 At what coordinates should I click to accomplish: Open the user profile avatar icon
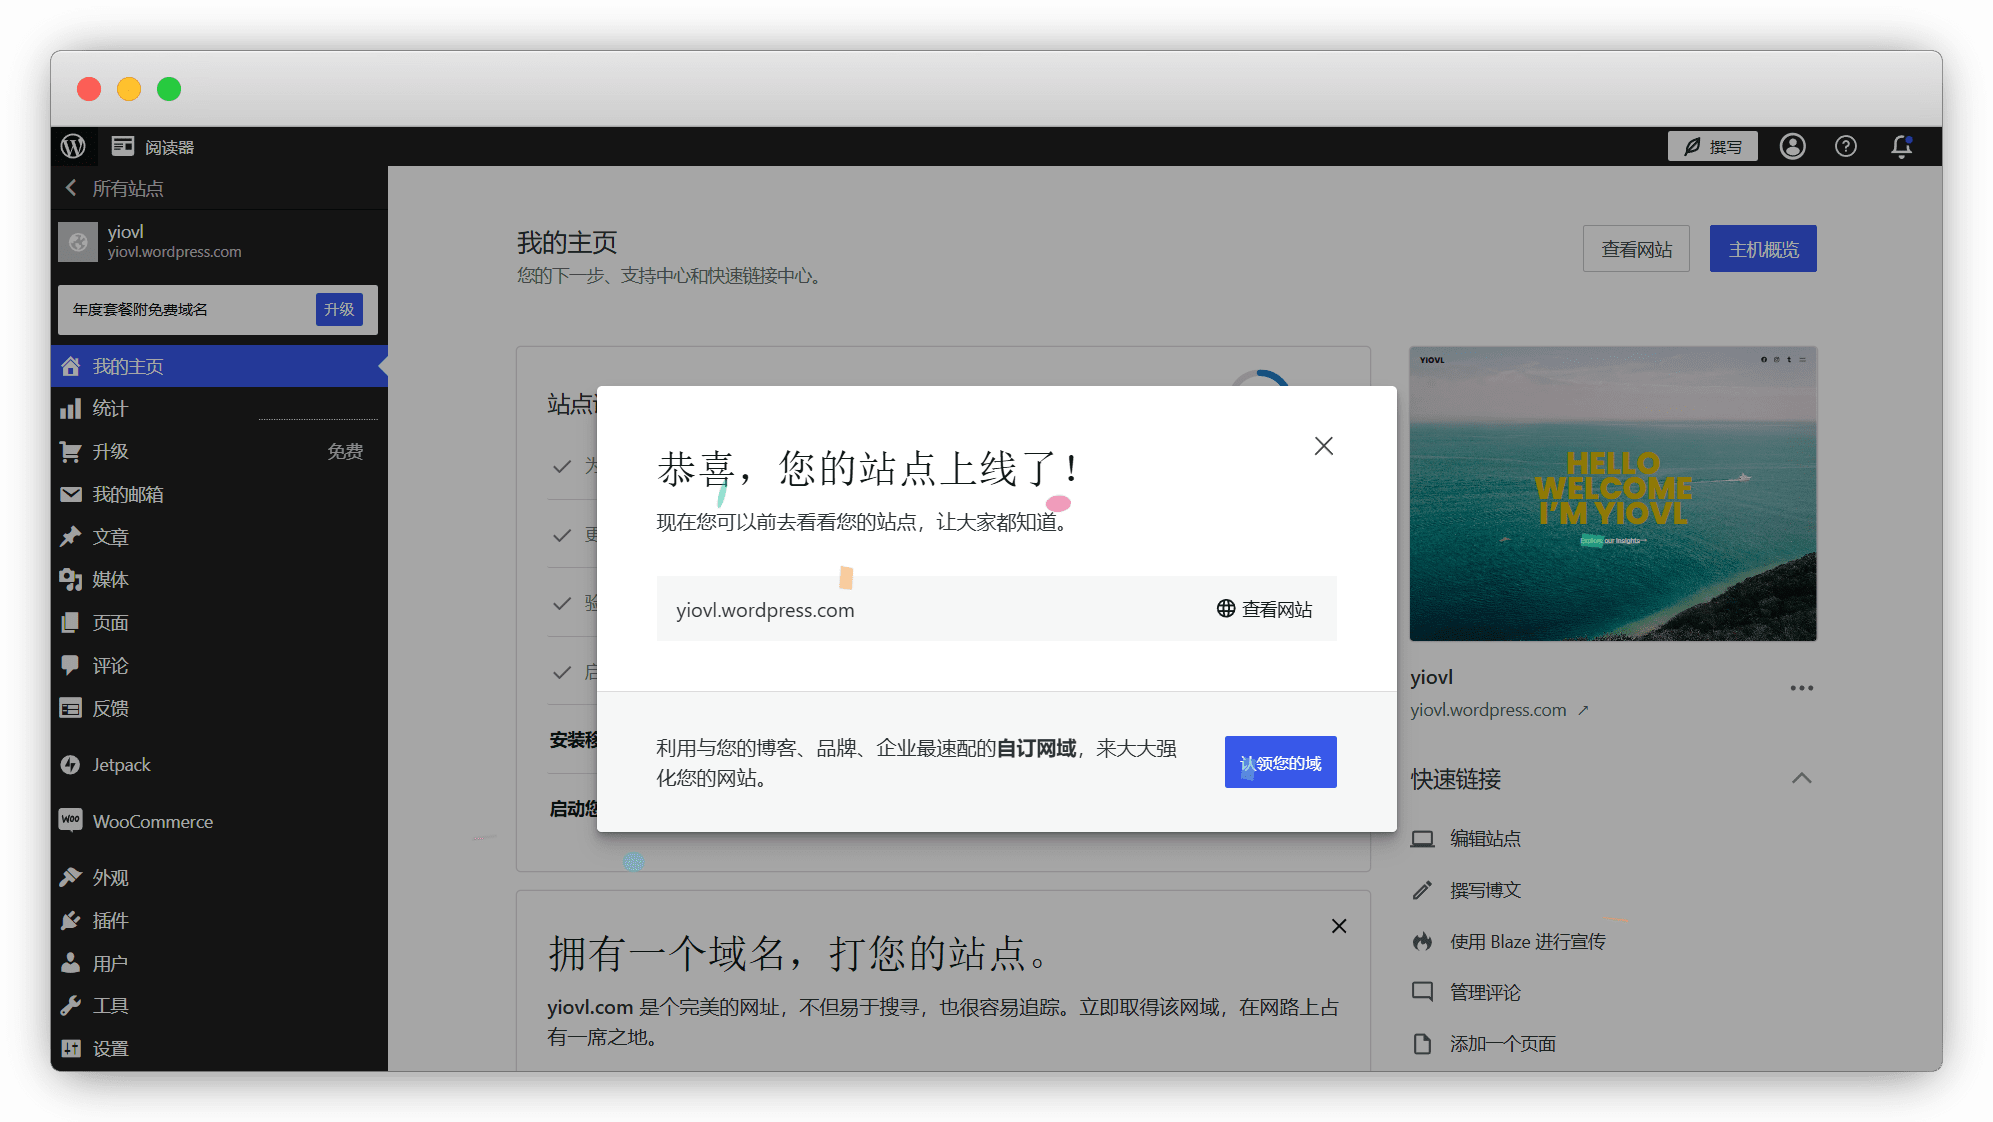(1792, 147)
